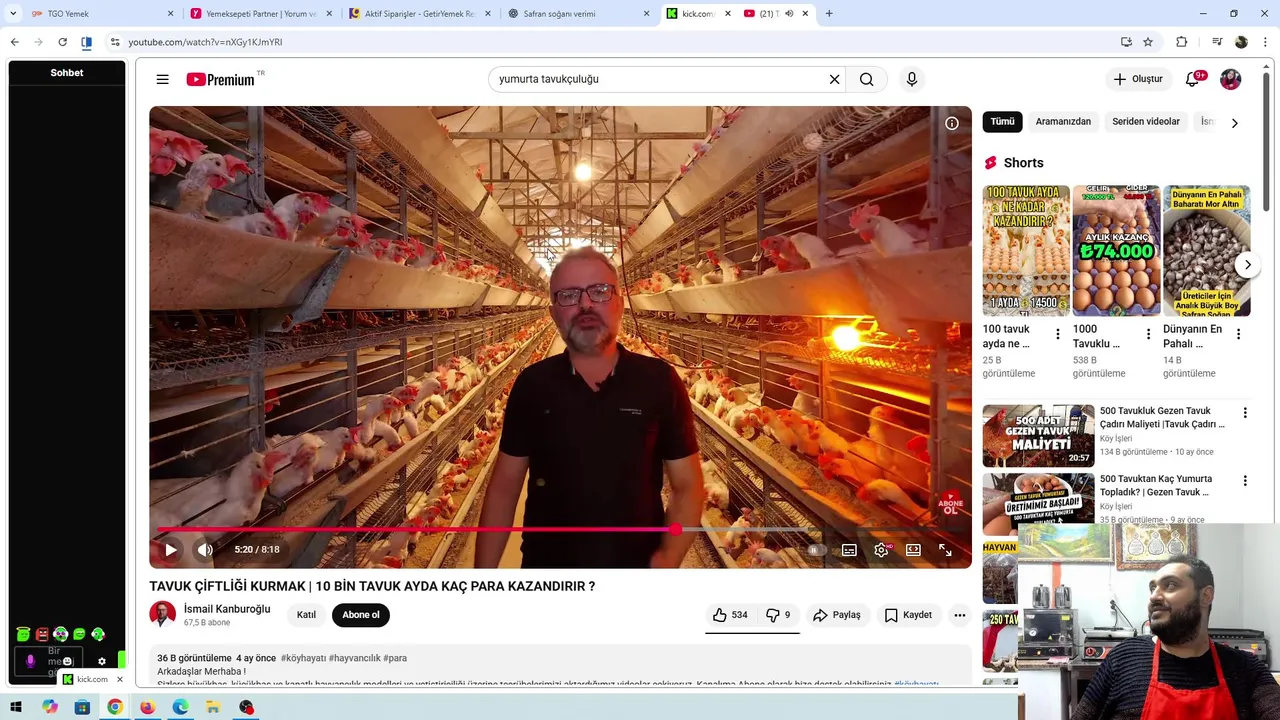The image size is (1280, 720).
Task: Go back in browser history
Action: coord(14,42)
